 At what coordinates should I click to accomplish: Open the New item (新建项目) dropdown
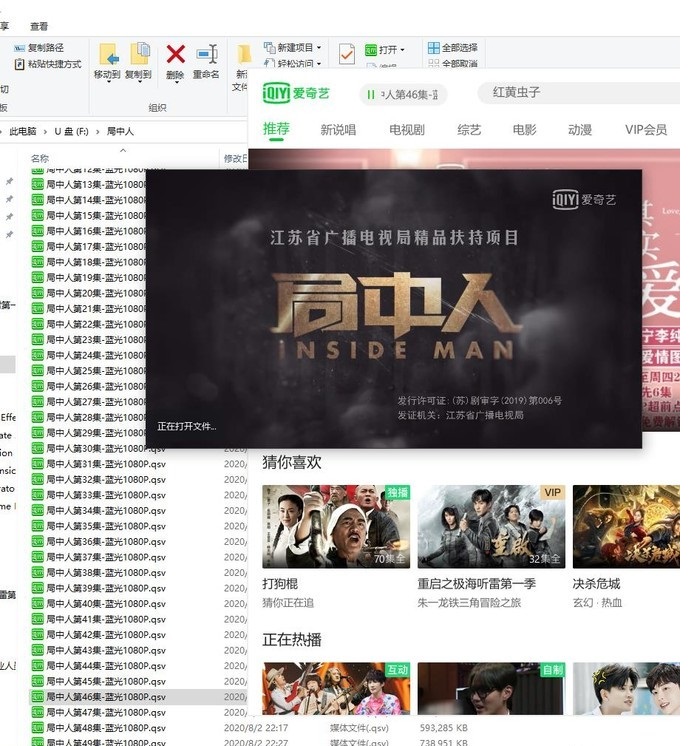click(293, 48)
